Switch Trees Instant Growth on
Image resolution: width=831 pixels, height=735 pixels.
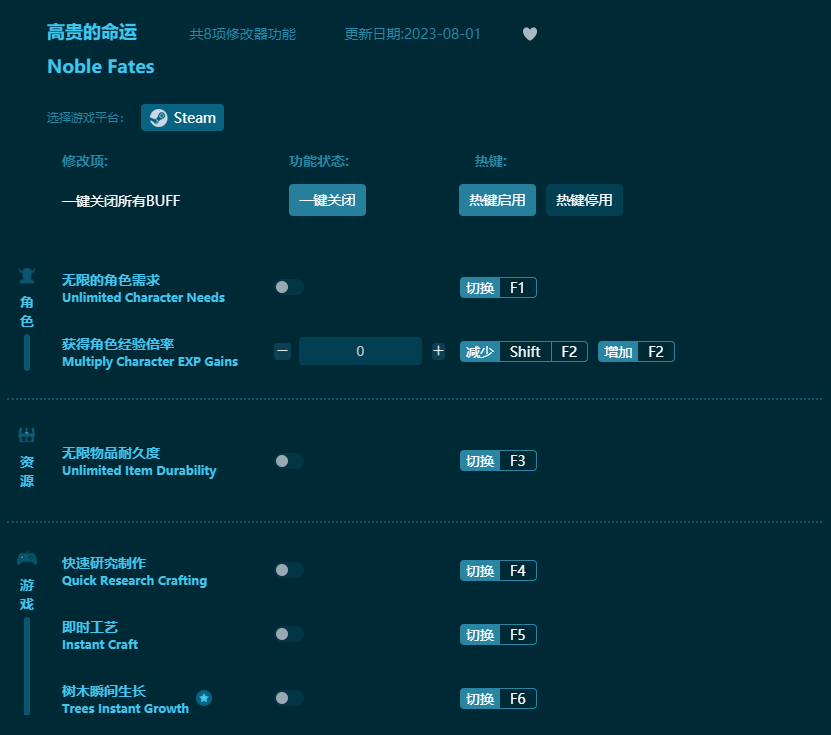coord(289,698)
